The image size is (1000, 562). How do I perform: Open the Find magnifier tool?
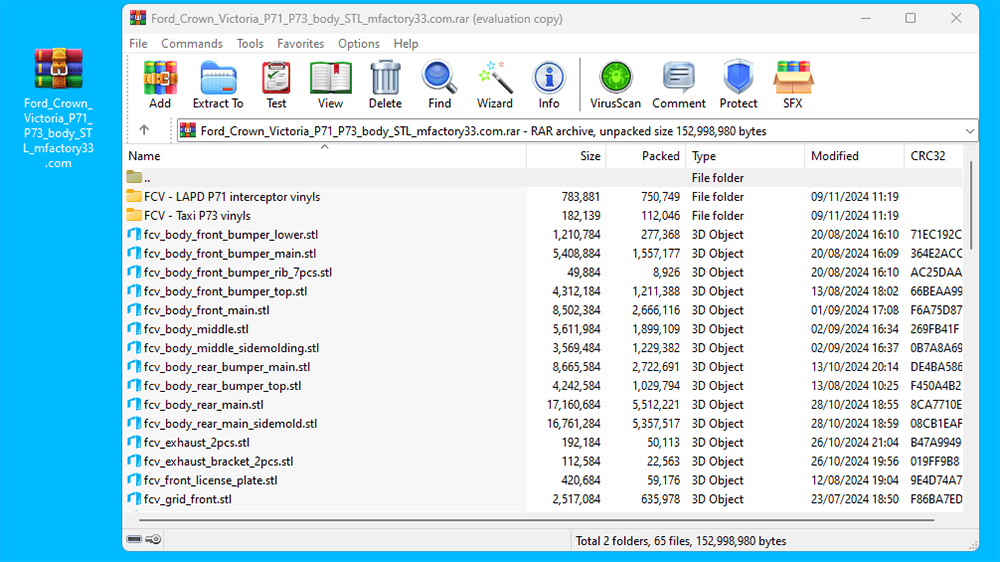[439, 85]
